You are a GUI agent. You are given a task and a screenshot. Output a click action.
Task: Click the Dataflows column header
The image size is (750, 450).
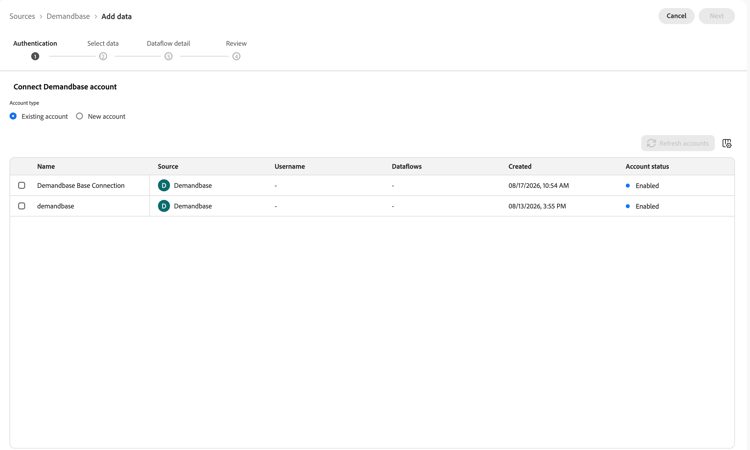[407, 166]
